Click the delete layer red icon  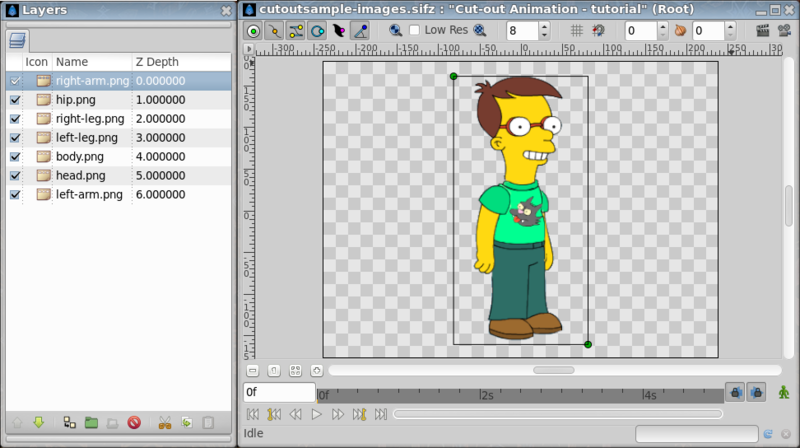point(134,422)
